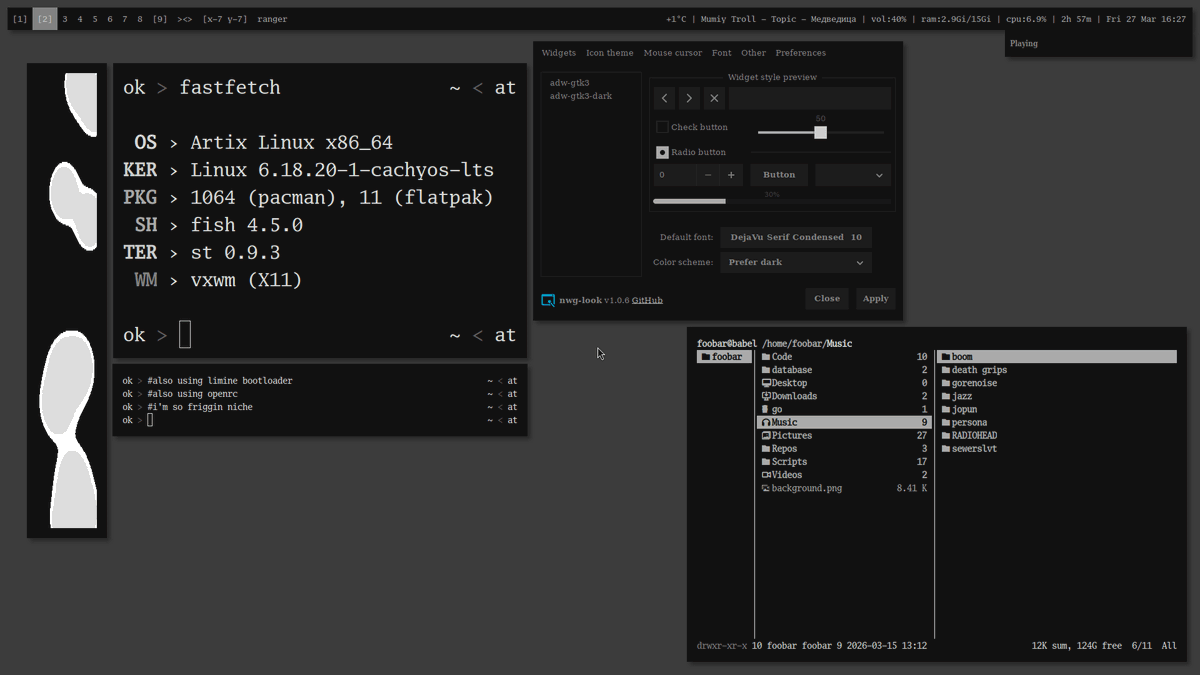Image resolution: width=1200 pixels, height=675 pixels.
Task: Click the Music headphones icon in ranger
Action: [766, 423]
